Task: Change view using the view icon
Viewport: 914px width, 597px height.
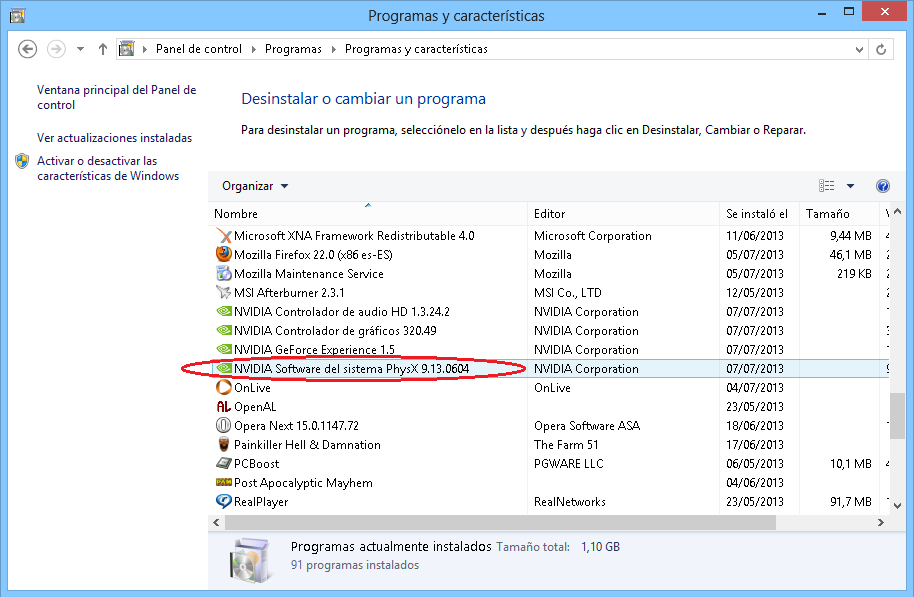Action: click(x=827, y=186)
